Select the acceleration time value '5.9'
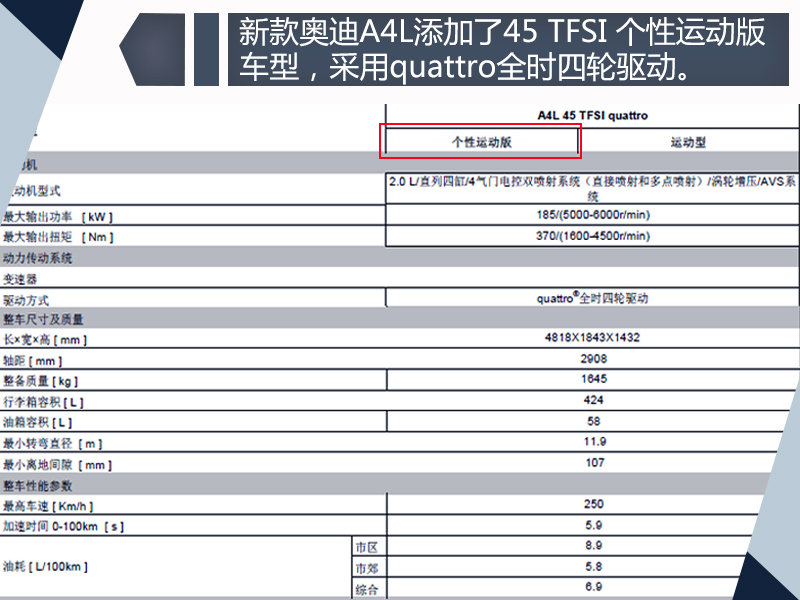This screenshot has width=800, height=600. 594,525
